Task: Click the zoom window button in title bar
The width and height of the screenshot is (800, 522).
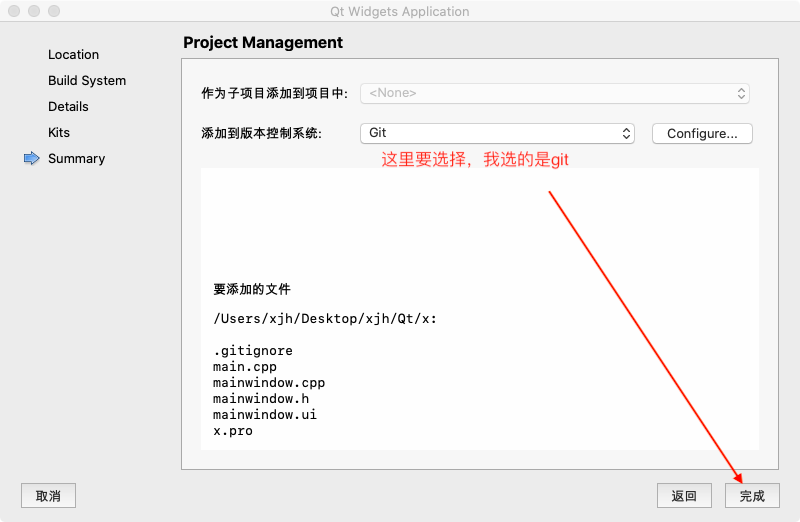Action: [53, 11]
